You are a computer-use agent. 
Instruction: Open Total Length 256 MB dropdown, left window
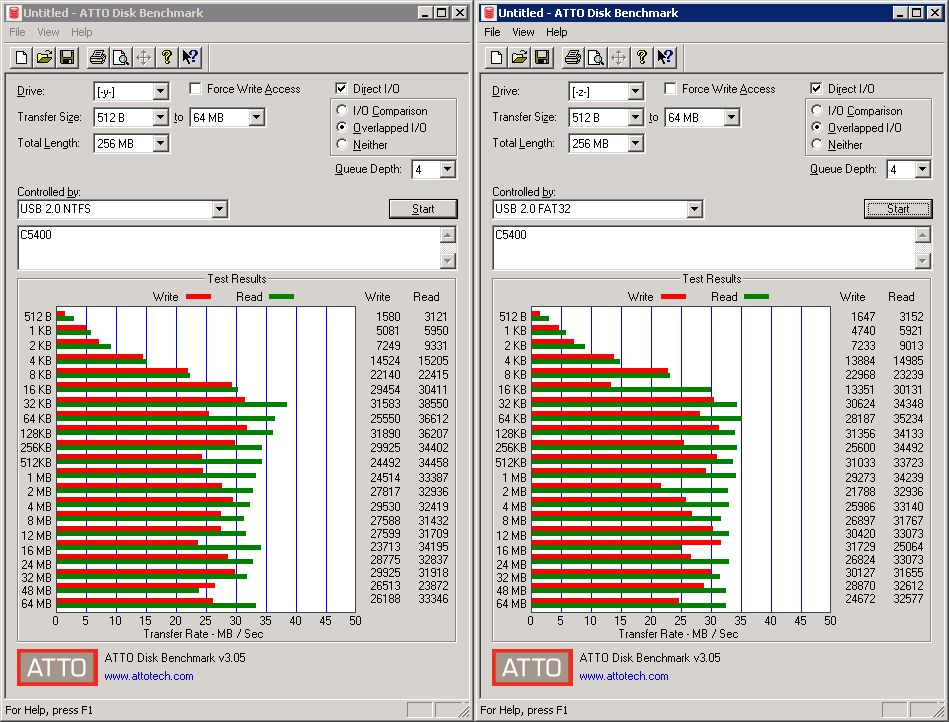coord(160,143)
